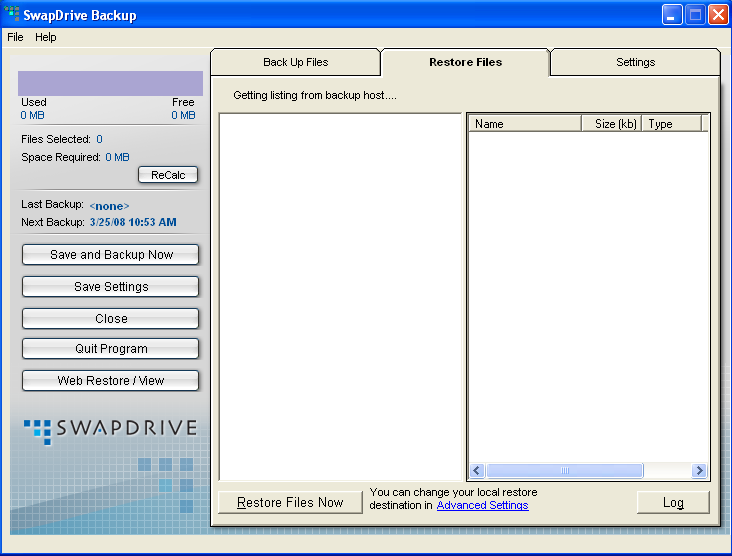Open the Log button
This screenshot has height=556, width=732.
[673, 502]
